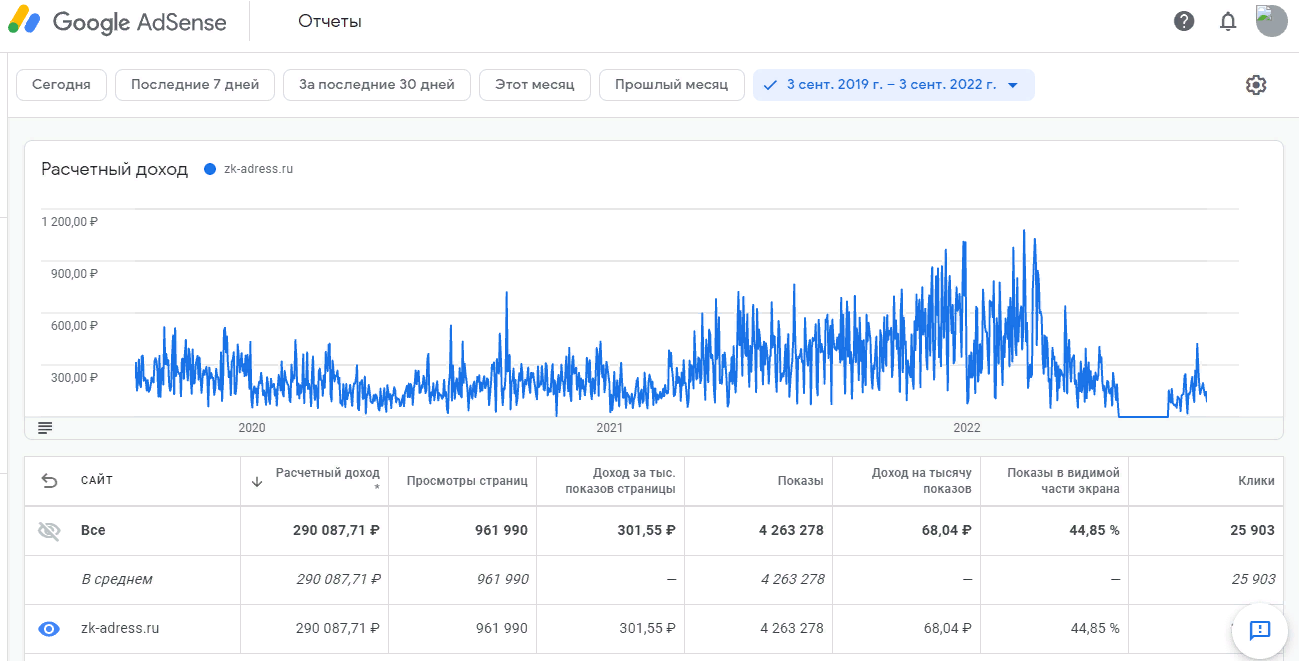
Task: Click the Отчеты page title
Action: point(330,21)
